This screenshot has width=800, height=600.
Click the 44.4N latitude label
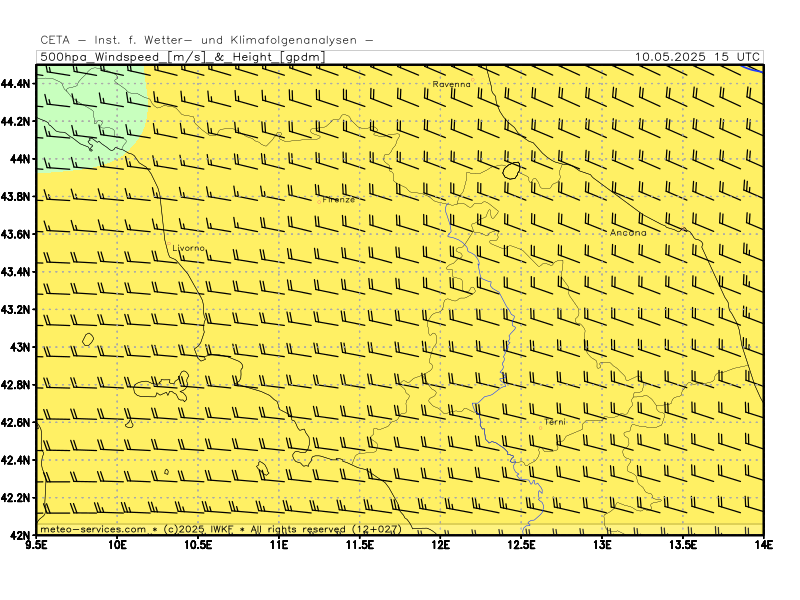point(16,83)
